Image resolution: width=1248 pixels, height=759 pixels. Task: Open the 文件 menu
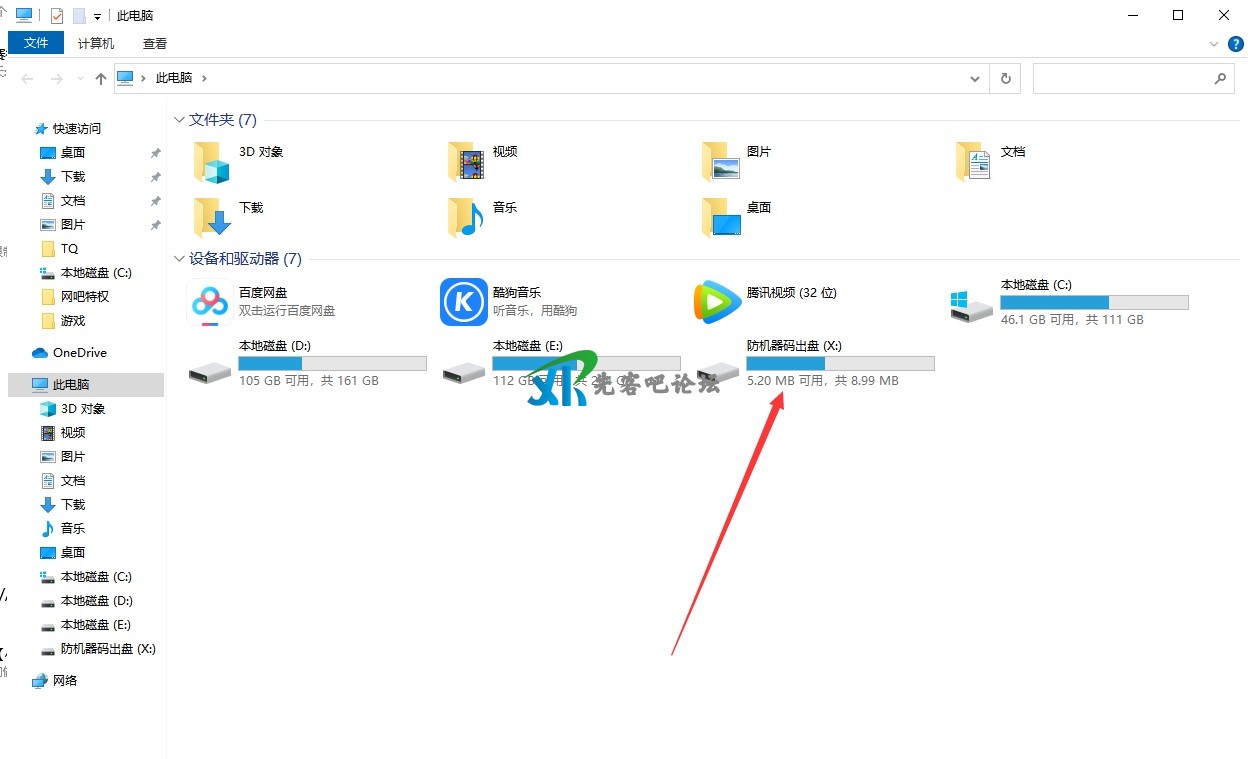[36, 43]
